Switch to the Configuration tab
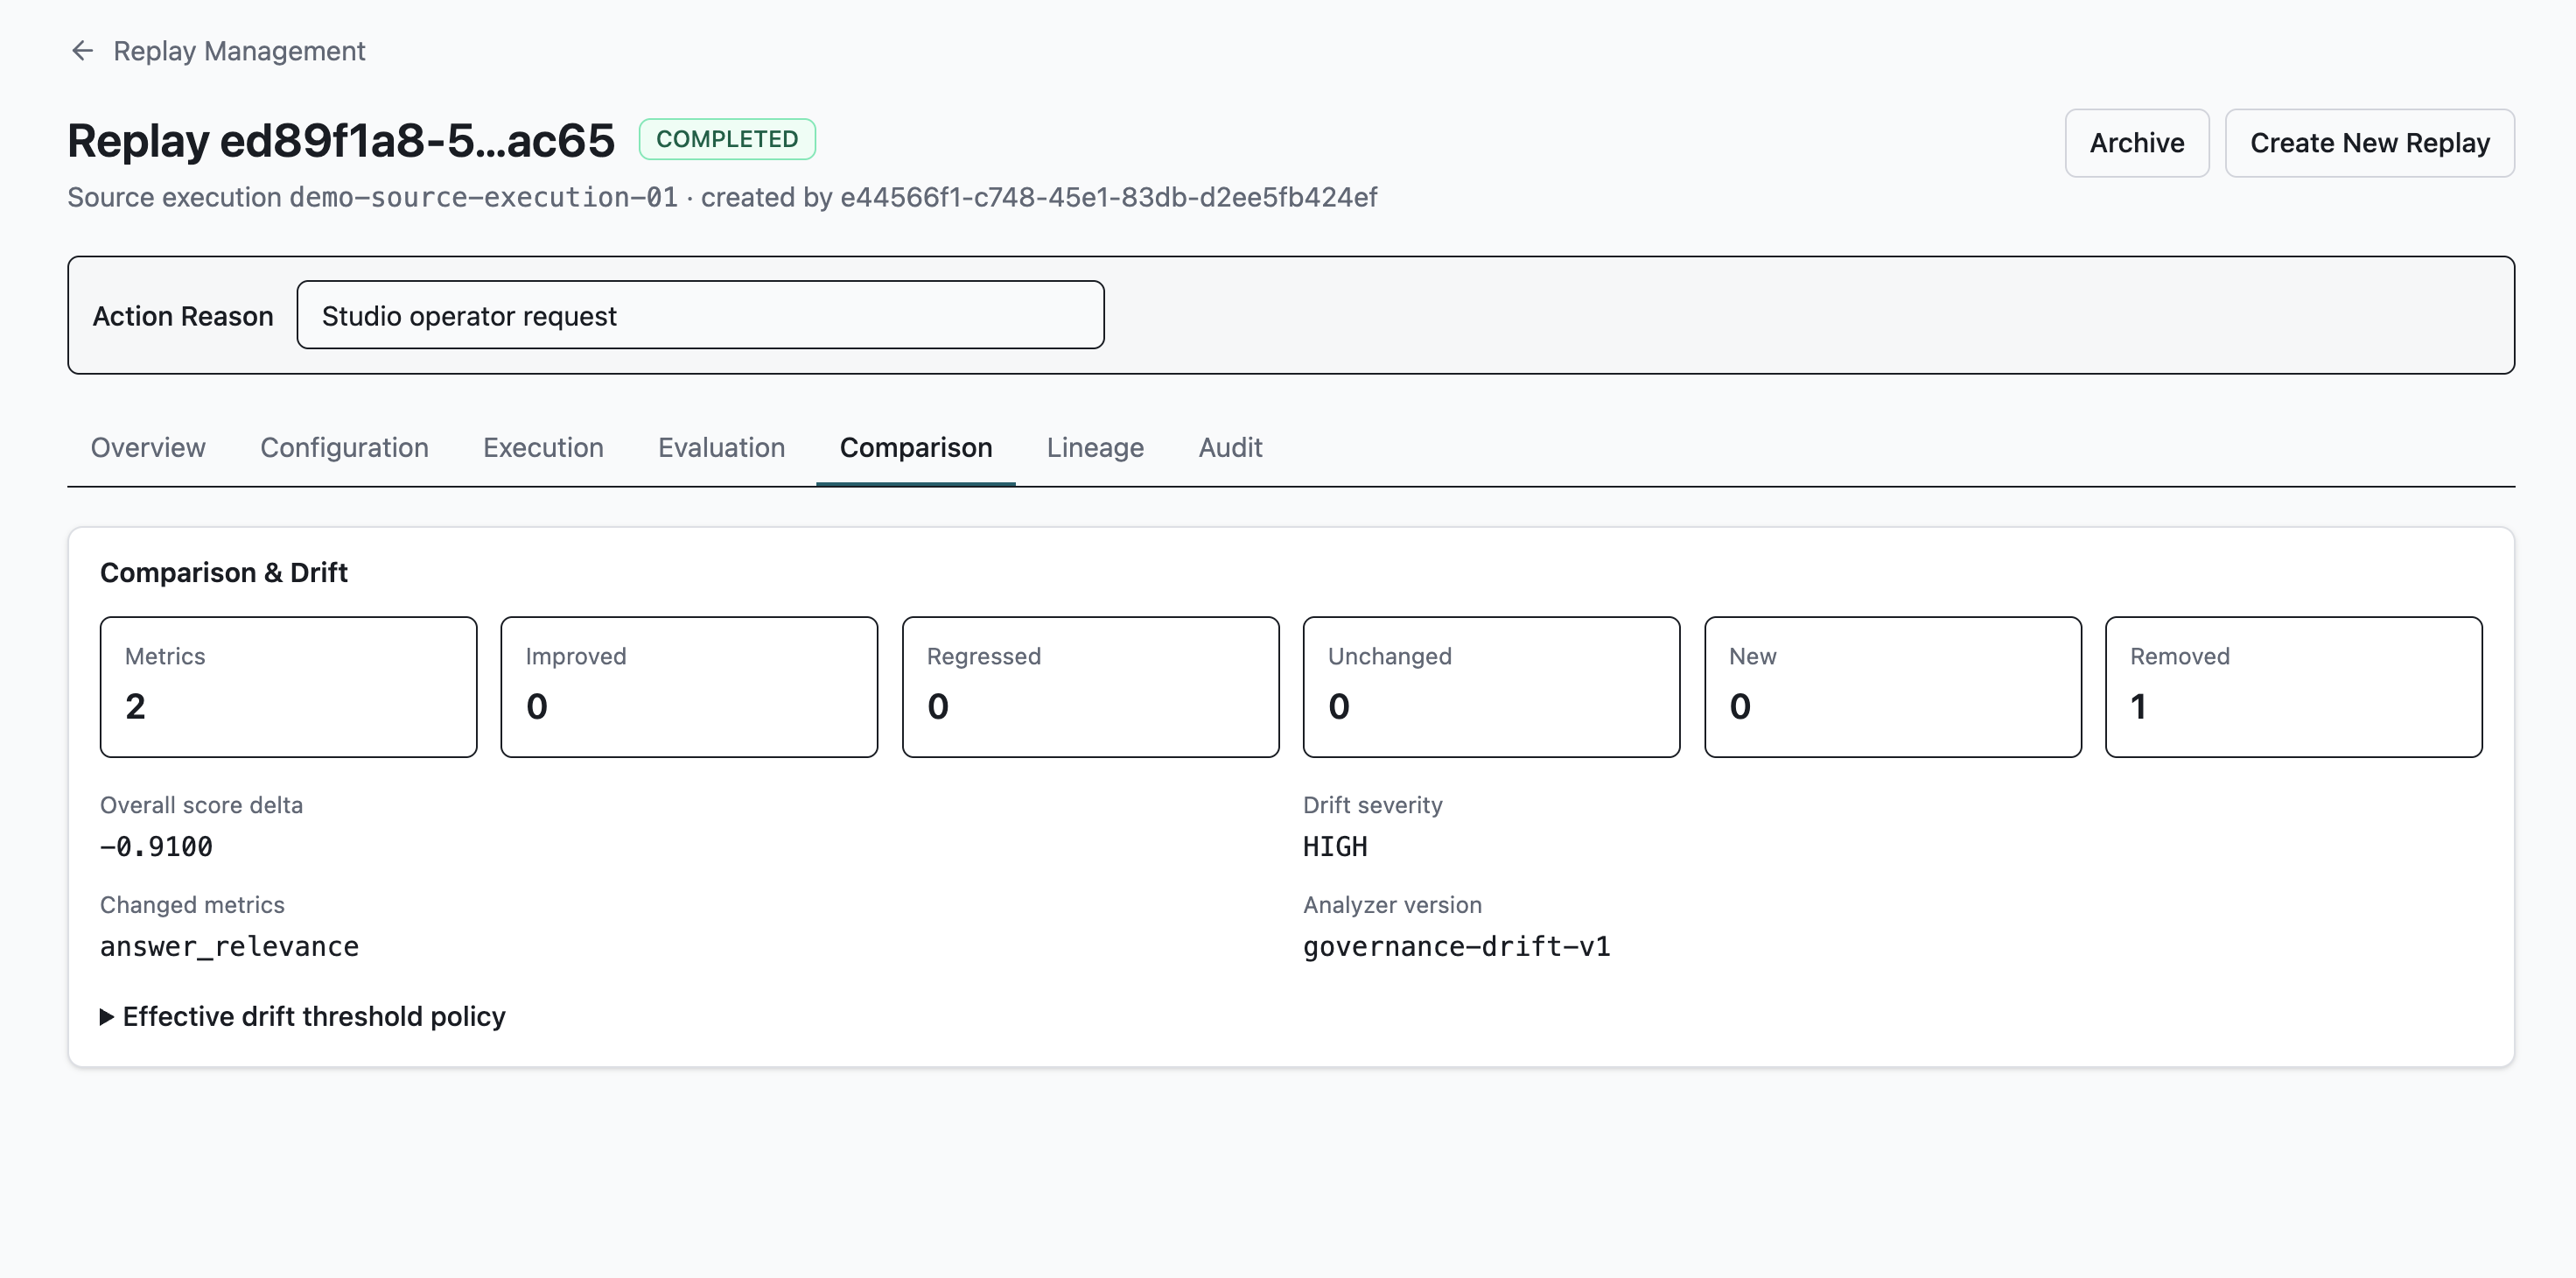This screenshot has width=2576, height=1278. [x=344, y=447]
